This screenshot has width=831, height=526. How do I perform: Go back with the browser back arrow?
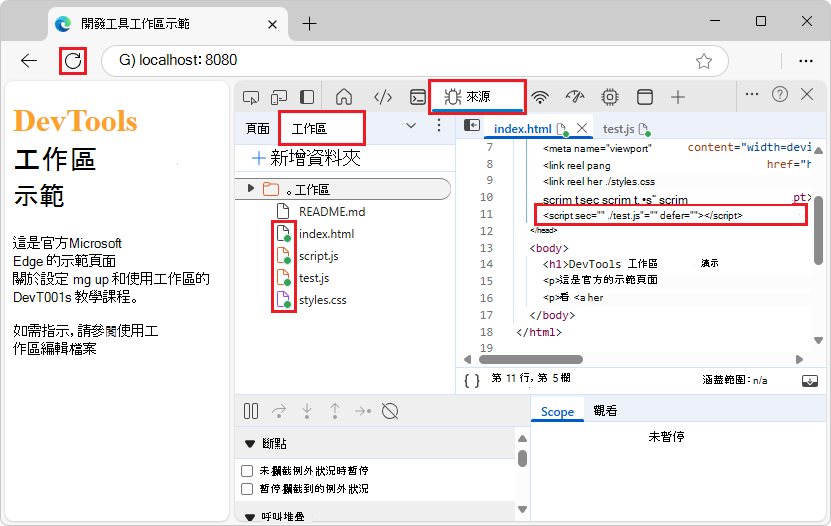tap(29, 61)
